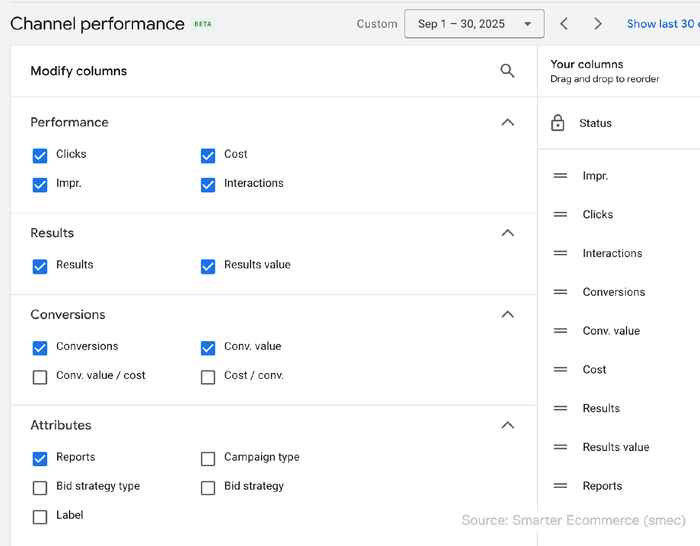Uncheck the Clicks checkbox
This screenshot has height=546, width=700.
click(x=40, y=155)
